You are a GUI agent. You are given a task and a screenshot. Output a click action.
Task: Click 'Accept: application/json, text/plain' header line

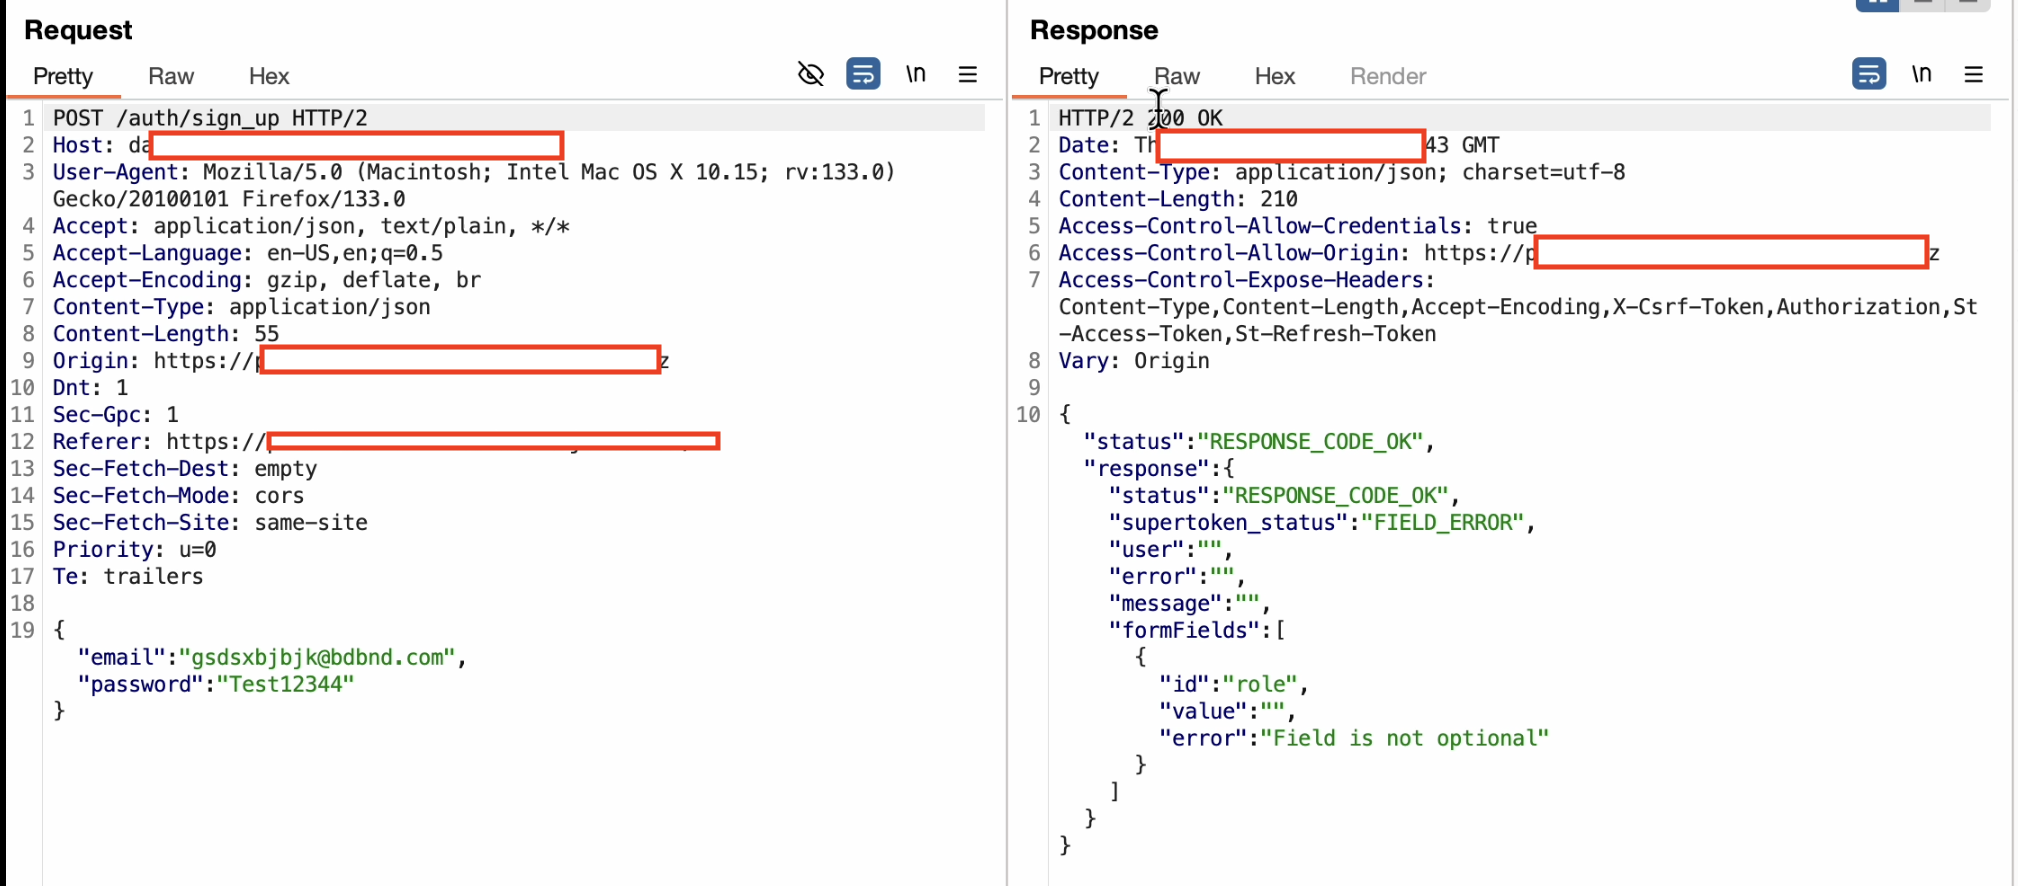[x=311, y=226]
